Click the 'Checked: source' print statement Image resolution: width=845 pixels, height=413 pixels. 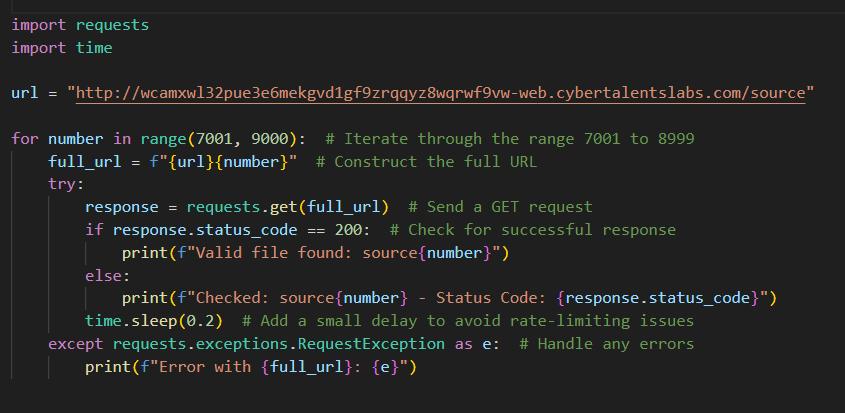tap(449, 298)
